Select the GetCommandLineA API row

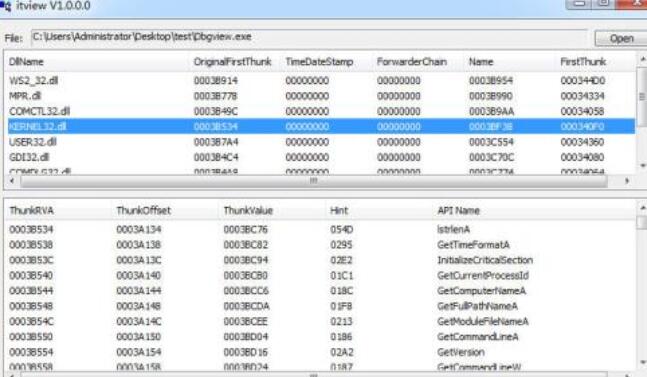pos(321,337)
